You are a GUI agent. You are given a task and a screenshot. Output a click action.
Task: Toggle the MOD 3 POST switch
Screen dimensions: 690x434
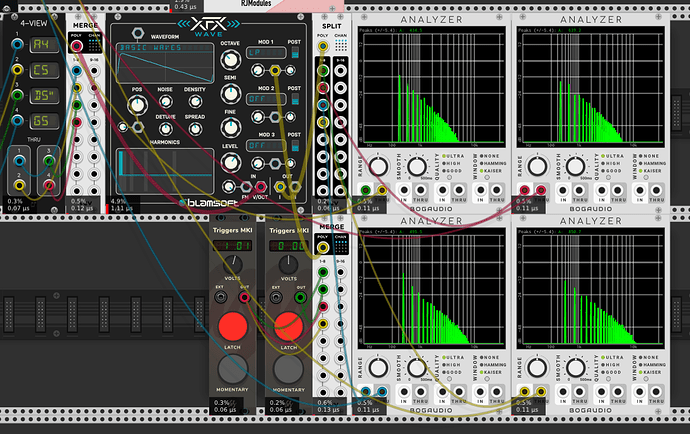click(295, 145)
